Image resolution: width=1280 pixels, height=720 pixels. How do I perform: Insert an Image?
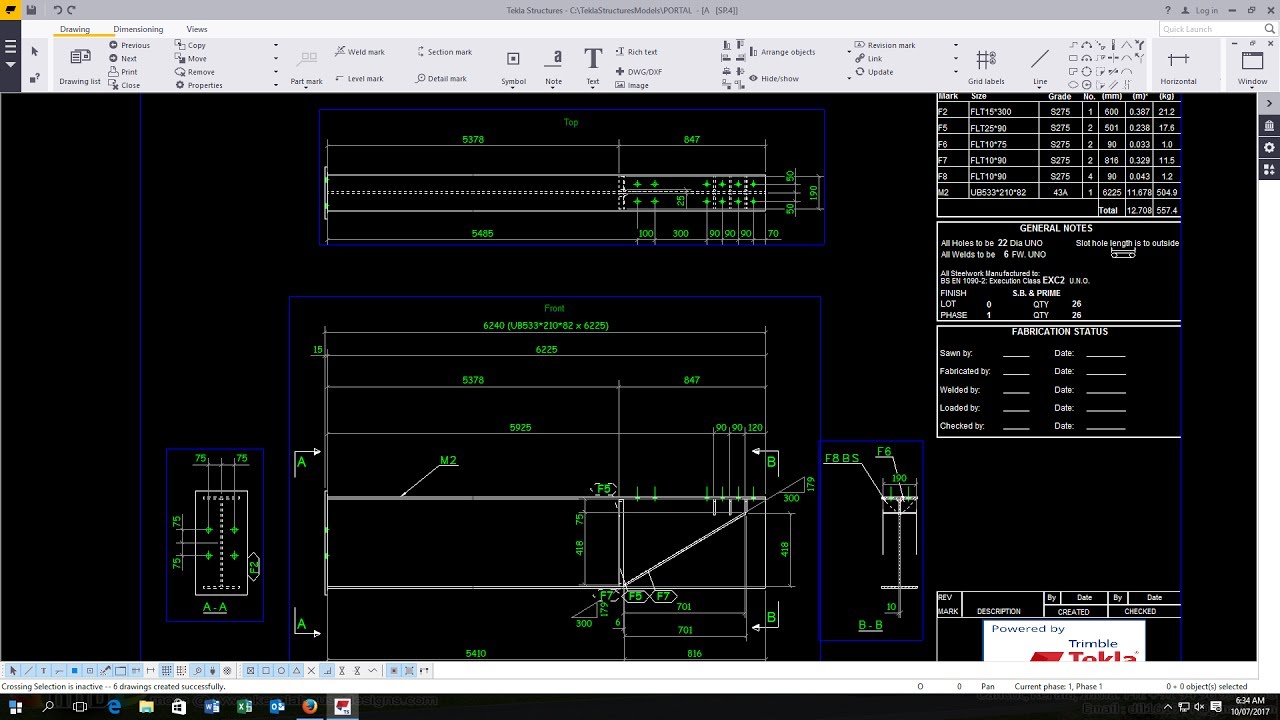pos(632,85)
